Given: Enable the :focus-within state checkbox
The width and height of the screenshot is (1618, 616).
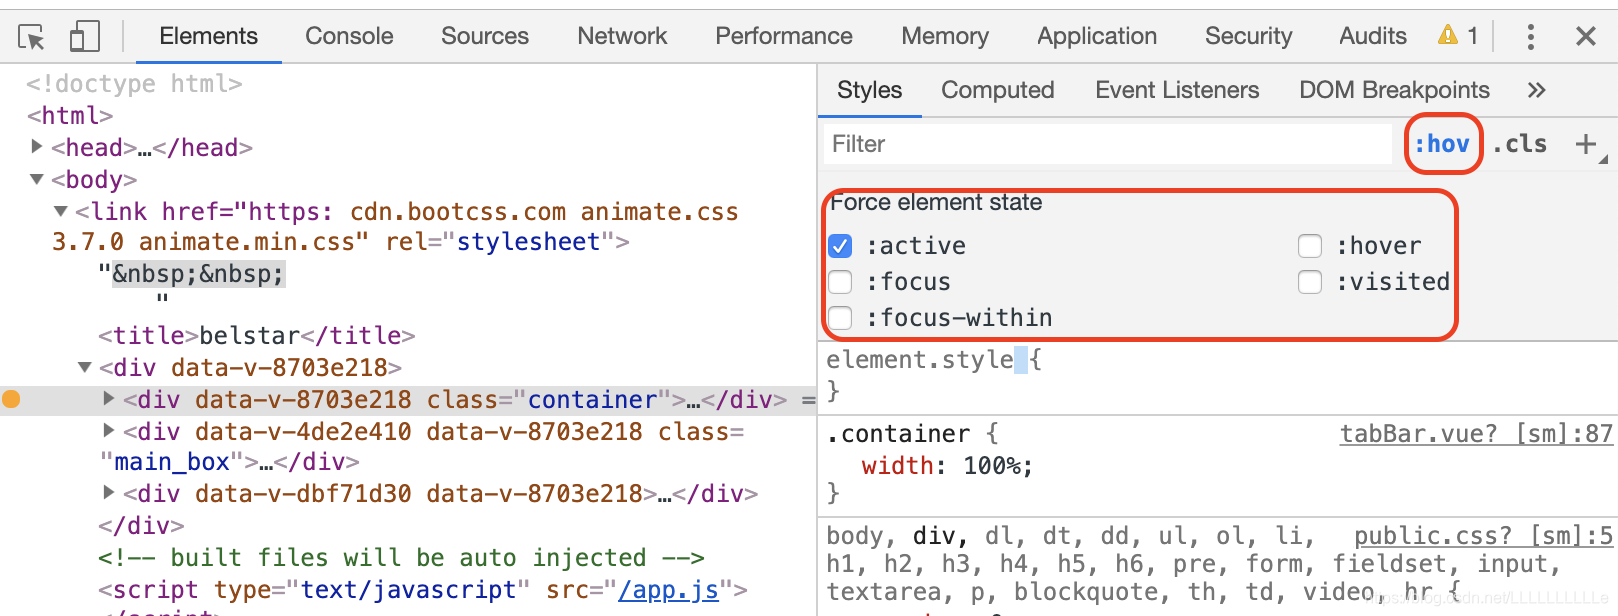Looking at the screenshot, I should tap(840, 318).
